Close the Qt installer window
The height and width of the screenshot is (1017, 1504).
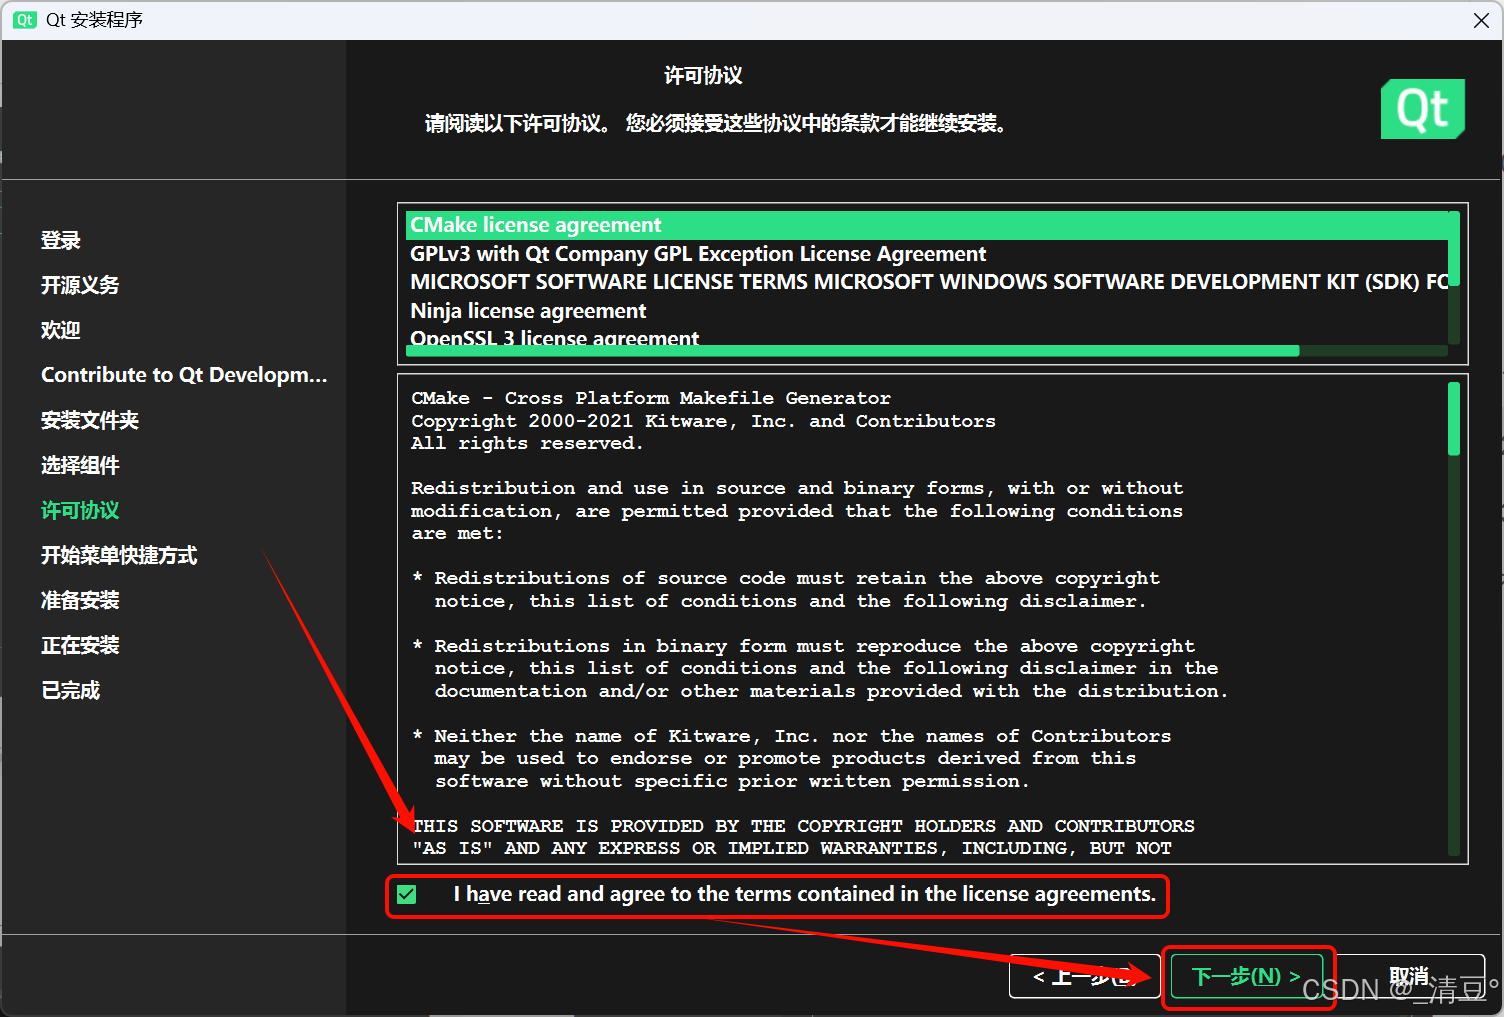pyautogui.click(x=1481, y=20)
